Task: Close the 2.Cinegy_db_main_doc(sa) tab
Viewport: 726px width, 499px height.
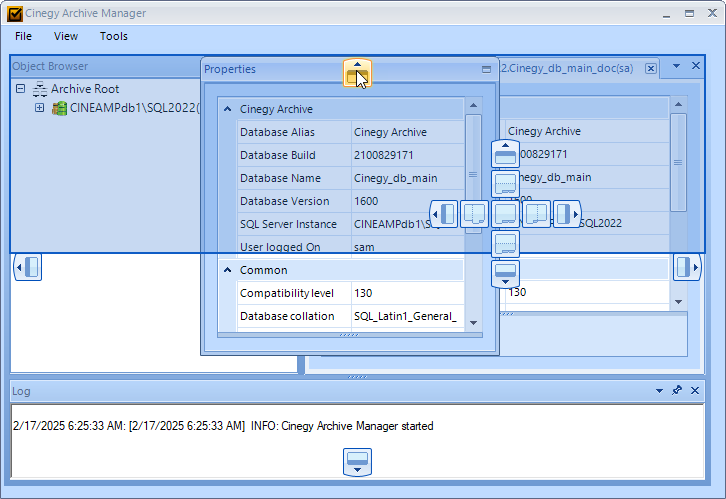Action: coord(651,69)
